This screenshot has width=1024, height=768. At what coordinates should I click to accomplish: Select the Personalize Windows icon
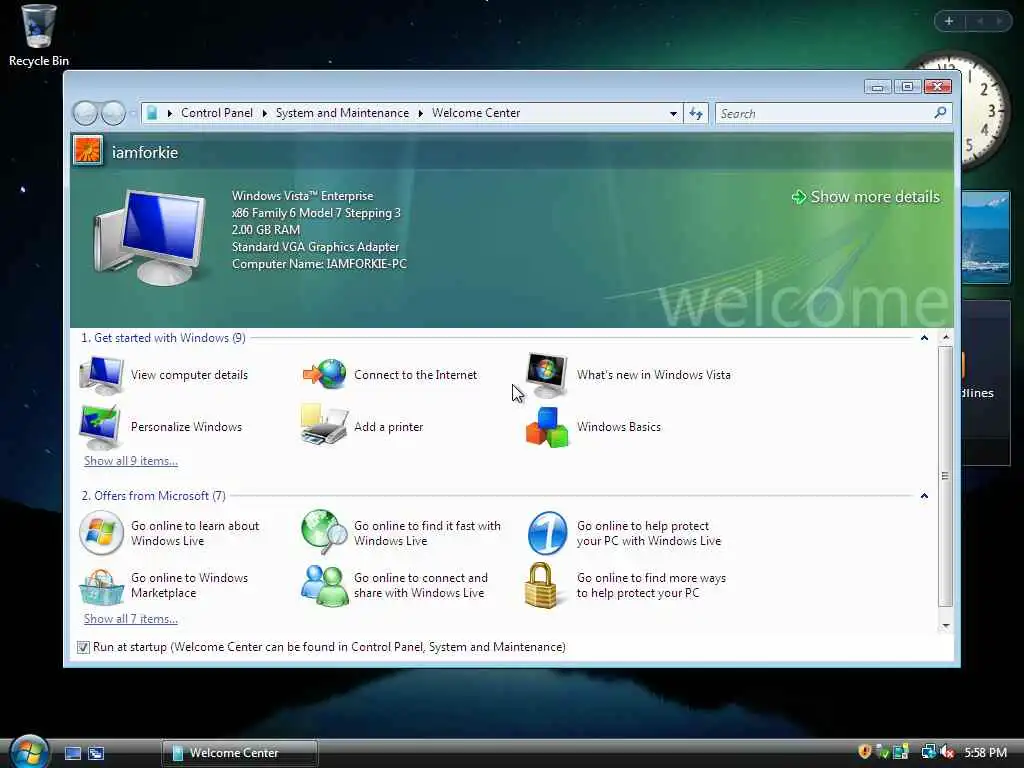[100, 426]
